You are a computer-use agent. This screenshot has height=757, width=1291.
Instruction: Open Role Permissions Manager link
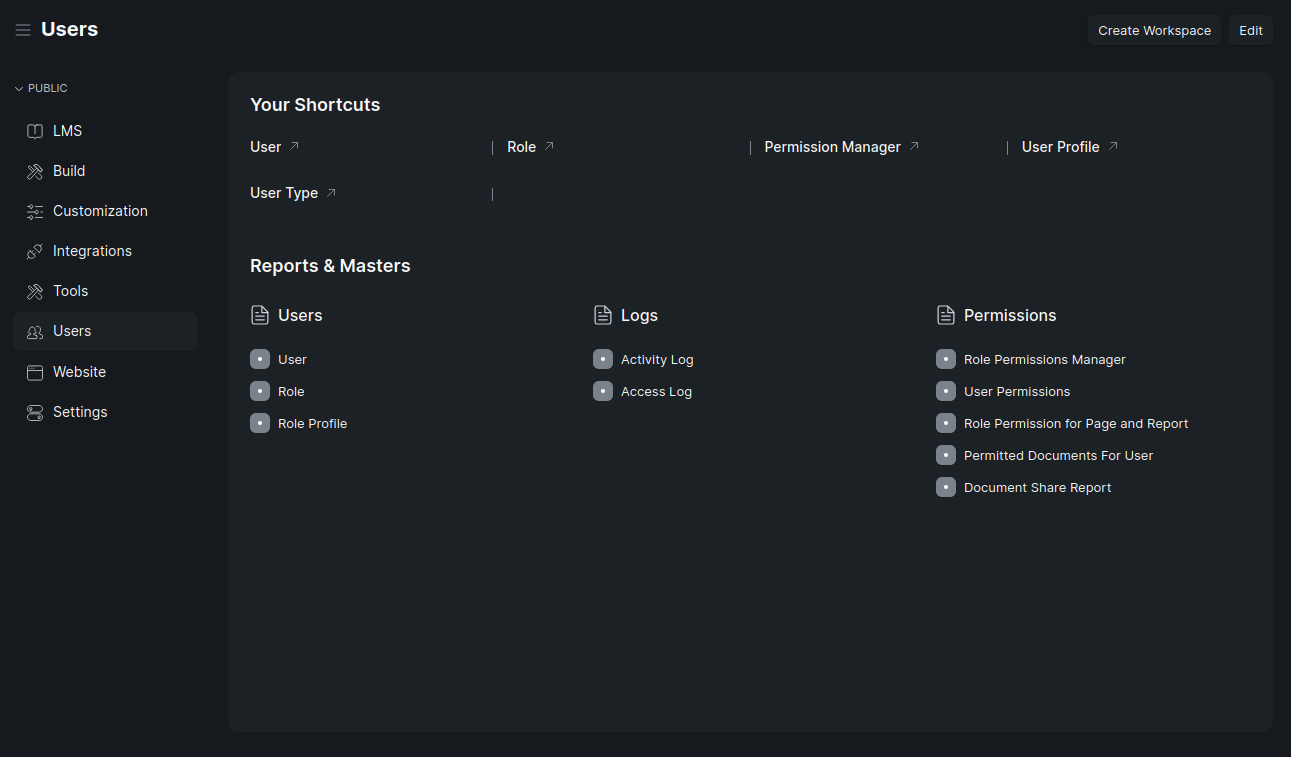(x=1044, y=359)
